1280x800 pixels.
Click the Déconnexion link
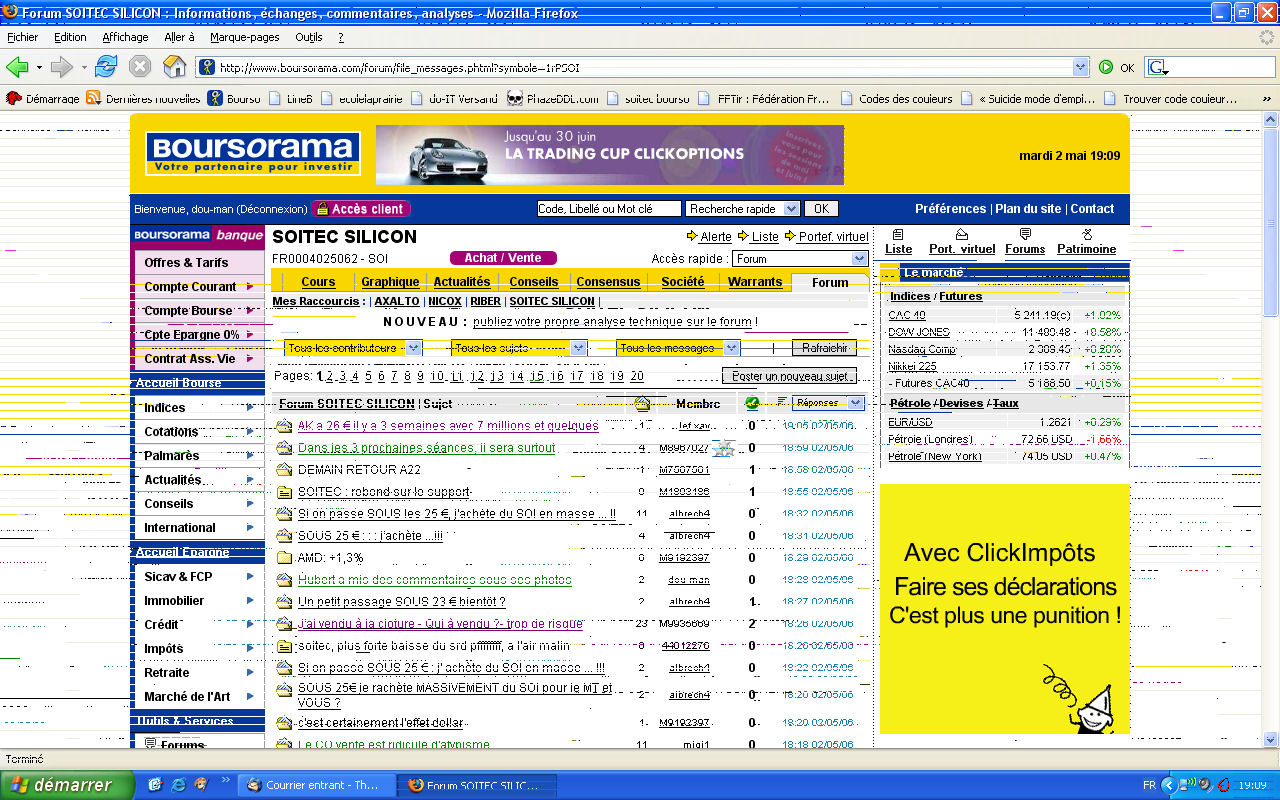(x=272, y=209)
